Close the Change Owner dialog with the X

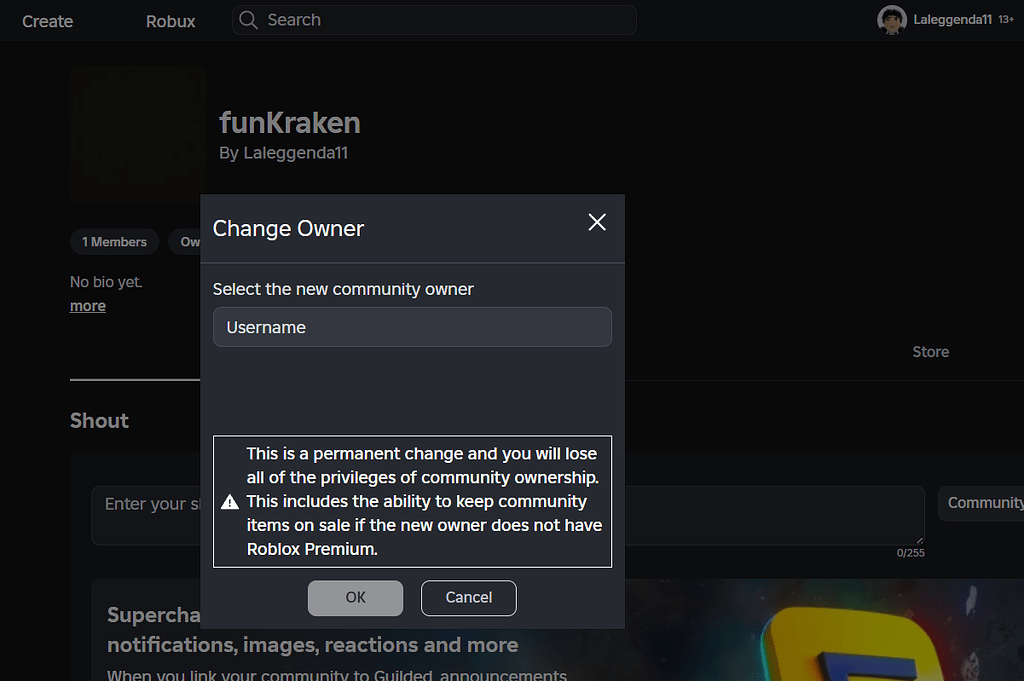coord(597,222)
